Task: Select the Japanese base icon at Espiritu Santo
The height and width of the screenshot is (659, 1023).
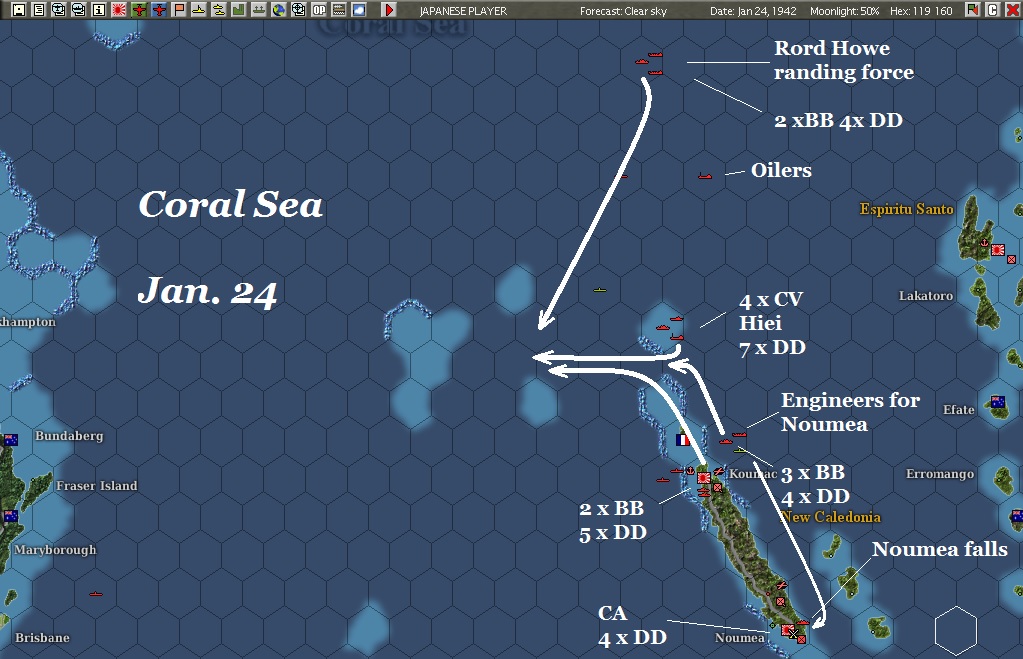Action: (998, 249)
